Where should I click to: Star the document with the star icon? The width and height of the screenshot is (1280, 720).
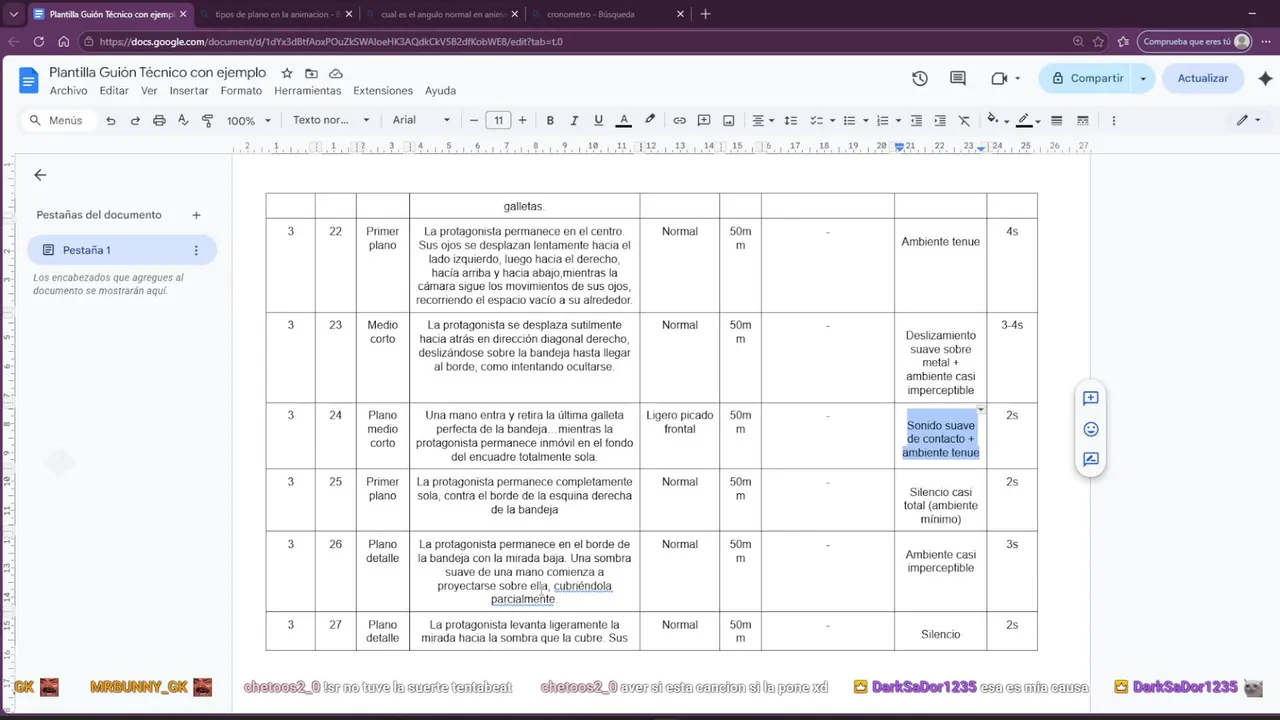287,73
